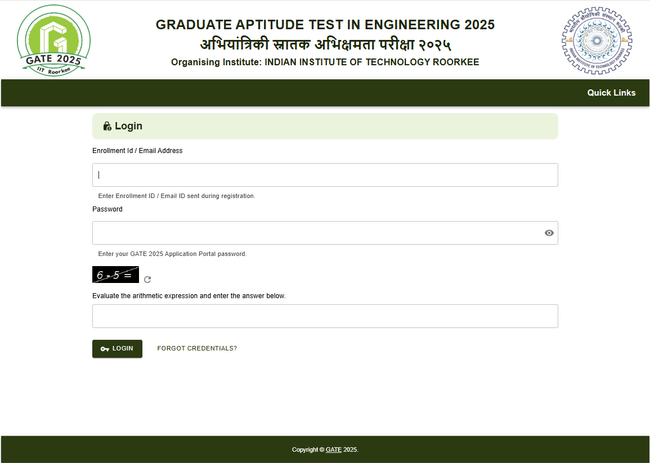The image size is (650, 463).
Task: Click the Hindi exam title heading
Action: 325,44
